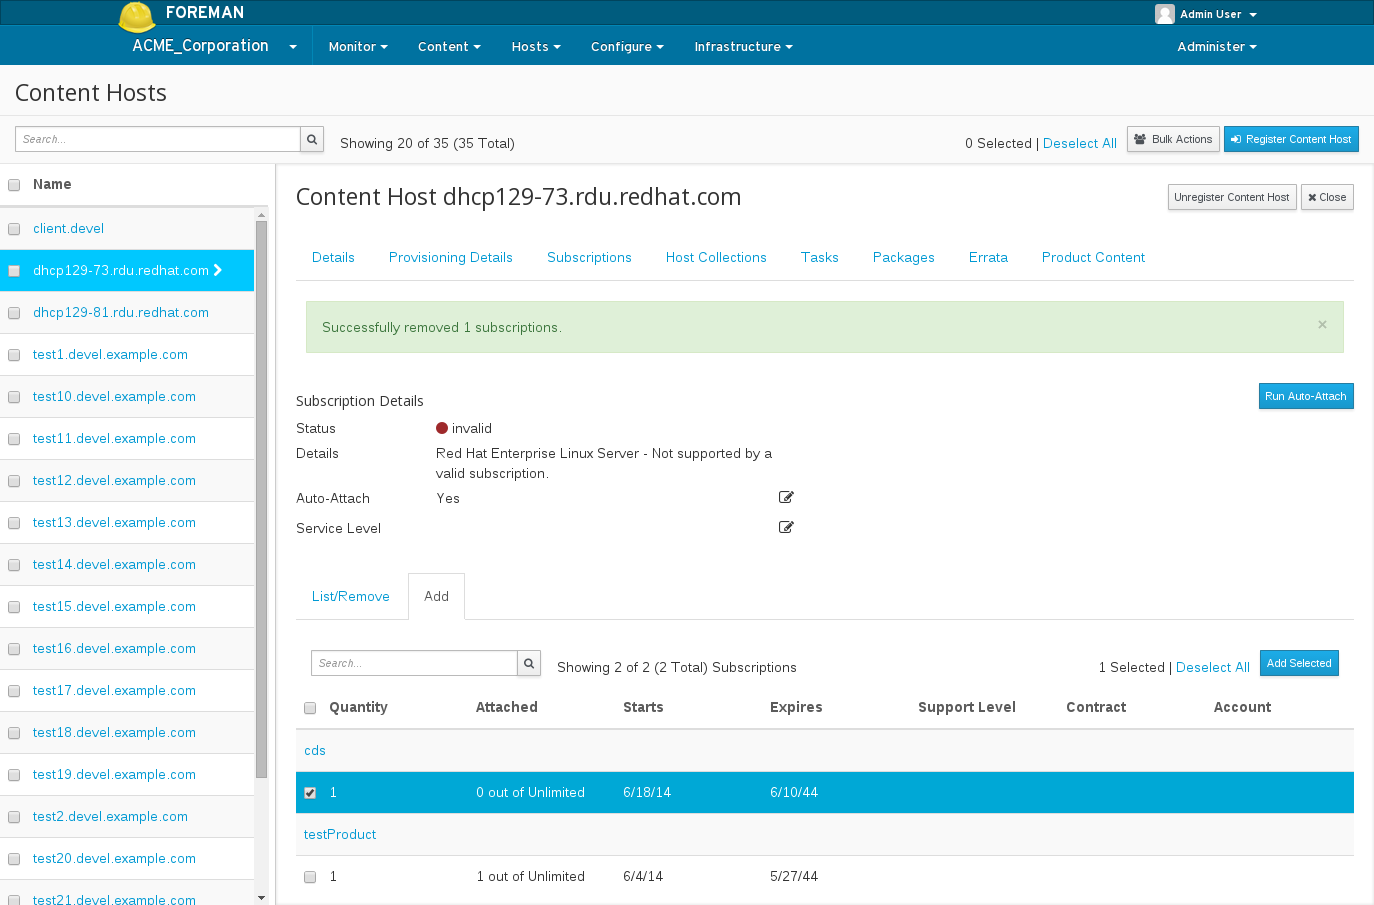Open the Administer menu
This screenshot has height=905, width=1374.
[x=1217, y=46]
